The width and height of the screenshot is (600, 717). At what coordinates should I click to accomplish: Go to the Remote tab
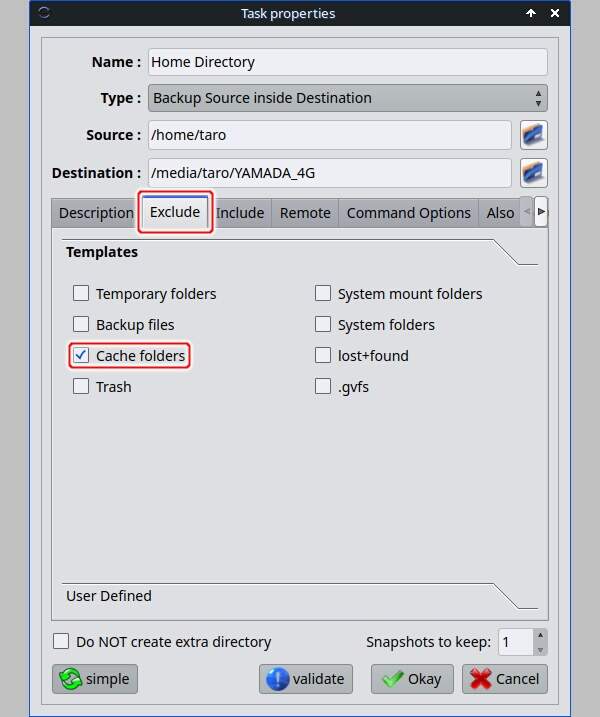(305, 213)
